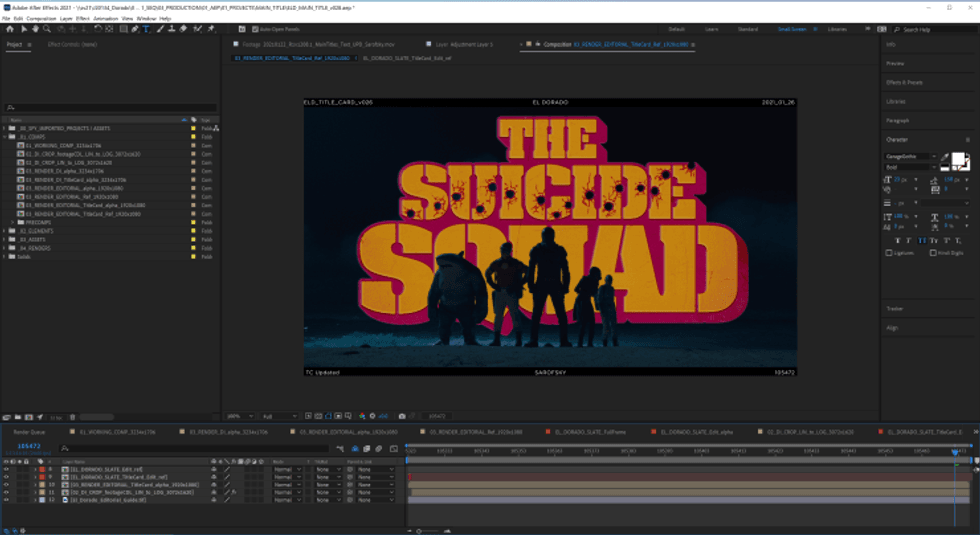The image size is (980, 535).
Task: Open the Align panel
Action: (892, 328)
